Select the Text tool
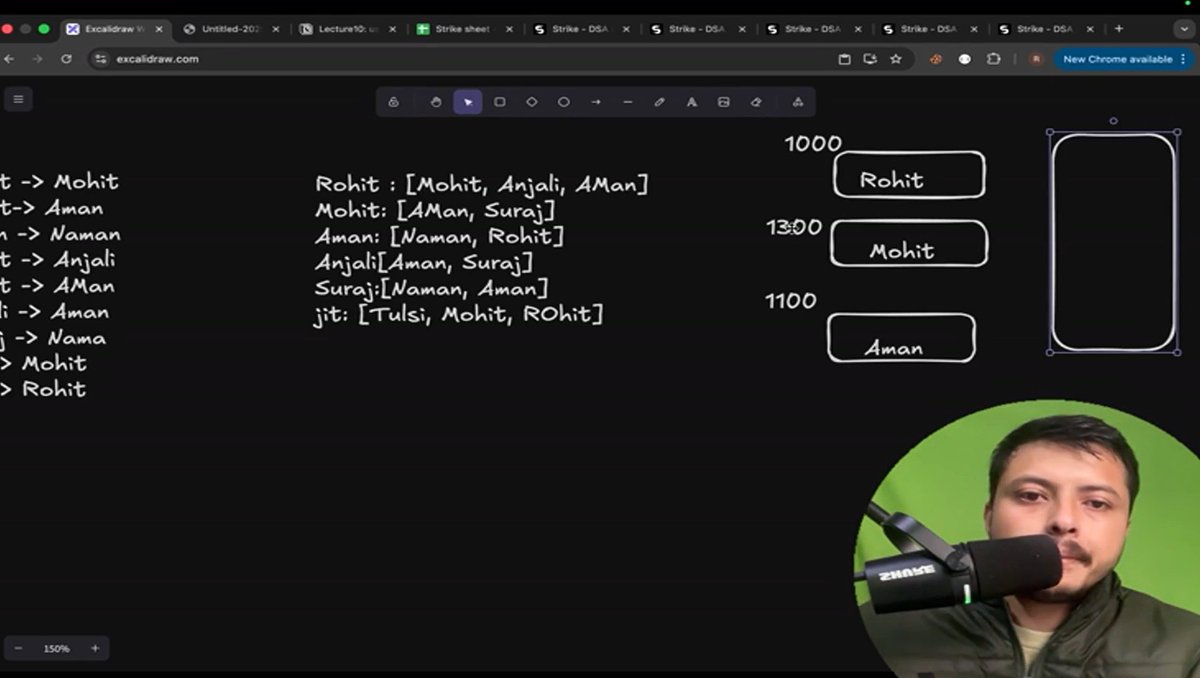1200x678 pixels. click(x=692, y=102)
